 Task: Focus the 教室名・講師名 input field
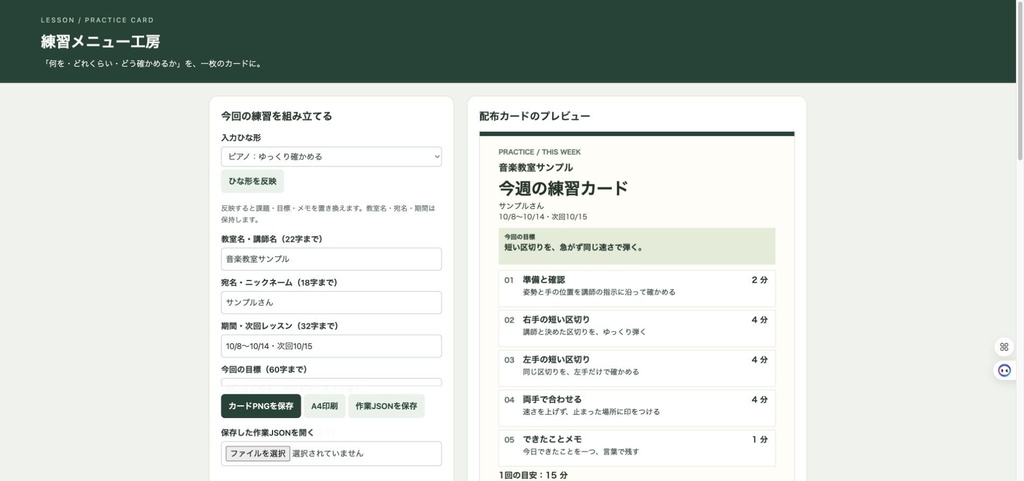pyautogui.click(x=331, y=259)
